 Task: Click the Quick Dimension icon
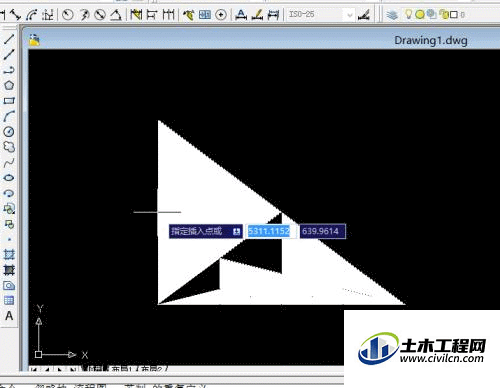[x=136, y=14]
